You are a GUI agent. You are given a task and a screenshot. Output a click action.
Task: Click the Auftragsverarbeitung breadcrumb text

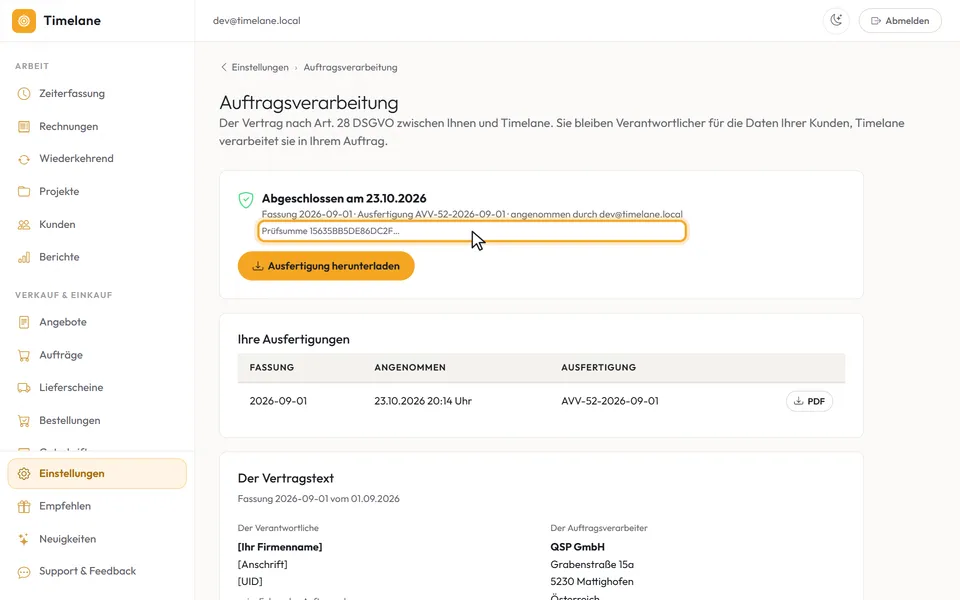point(350,67)
